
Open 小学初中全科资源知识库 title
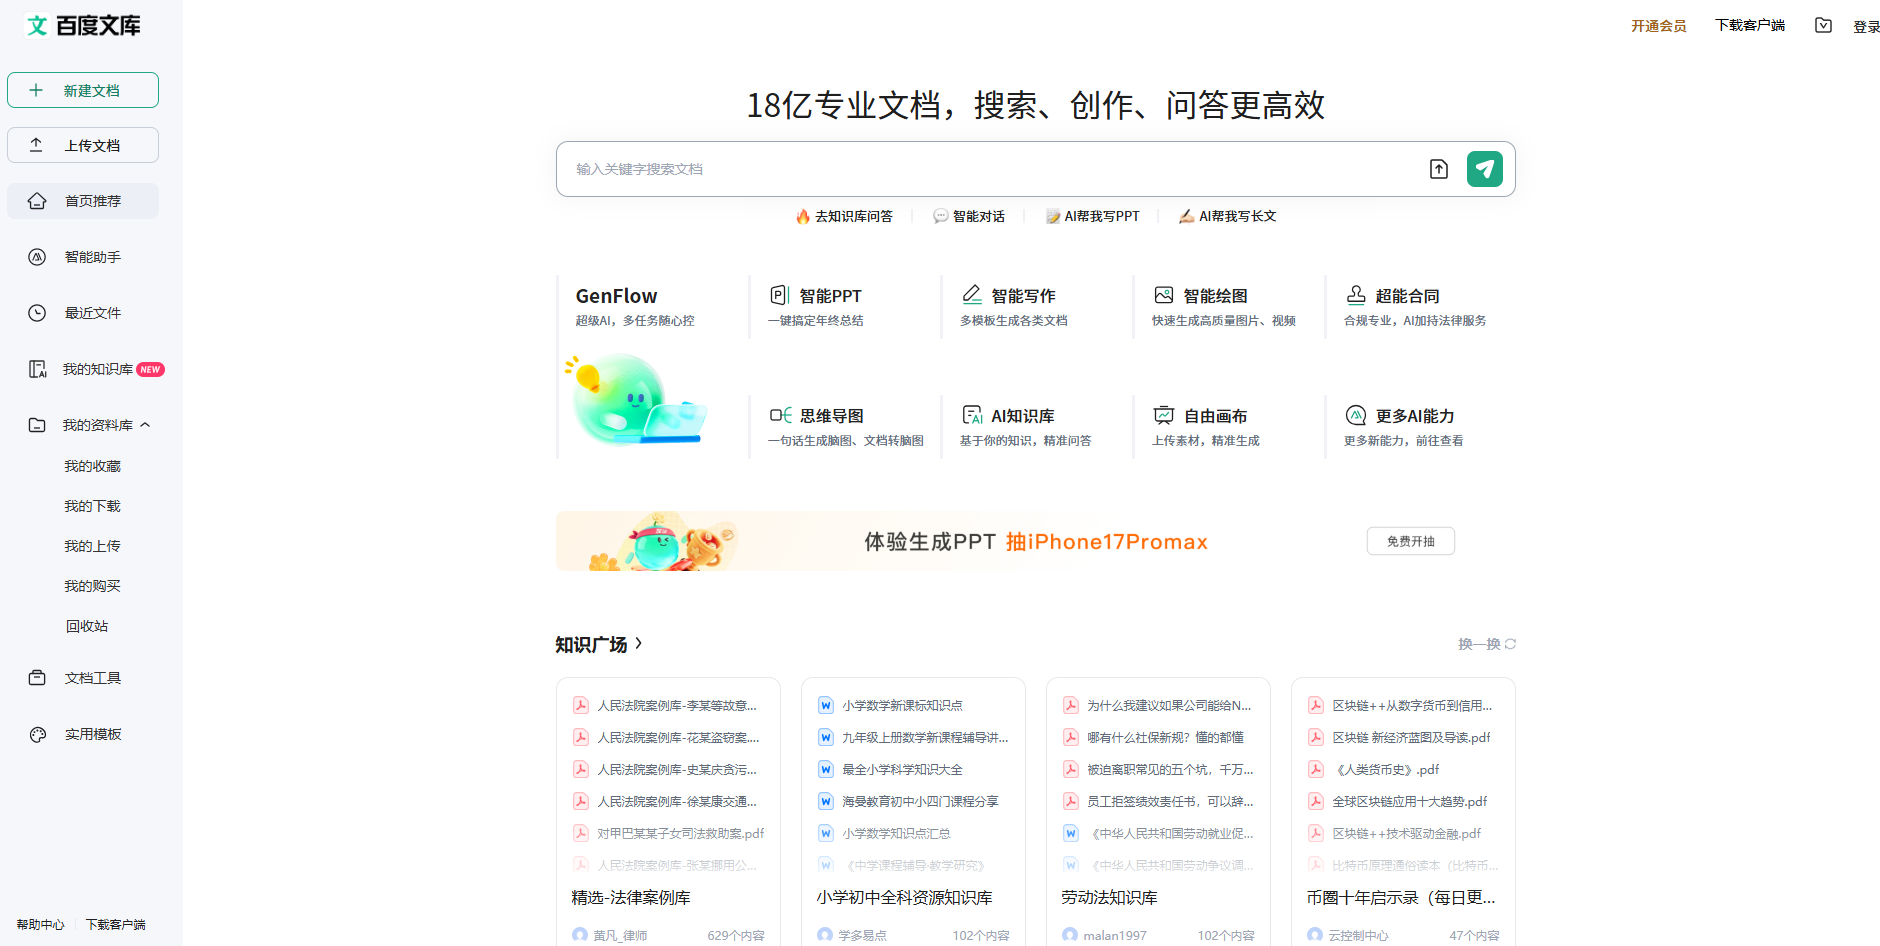tap(905, 898)
